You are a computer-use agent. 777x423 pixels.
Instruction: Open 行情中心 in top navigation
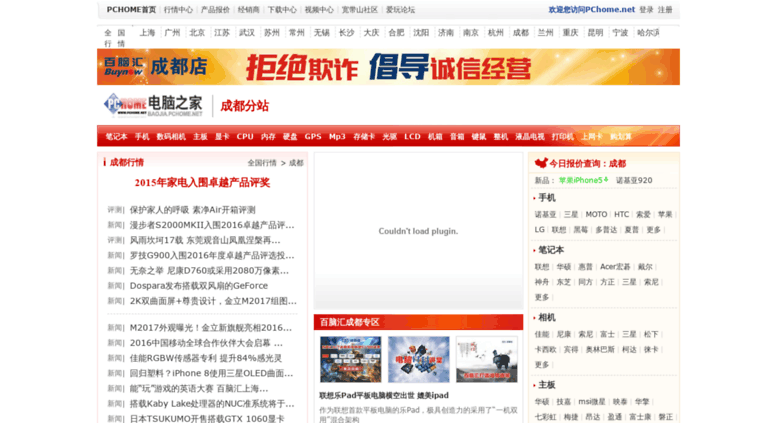[x=178, y=9]
